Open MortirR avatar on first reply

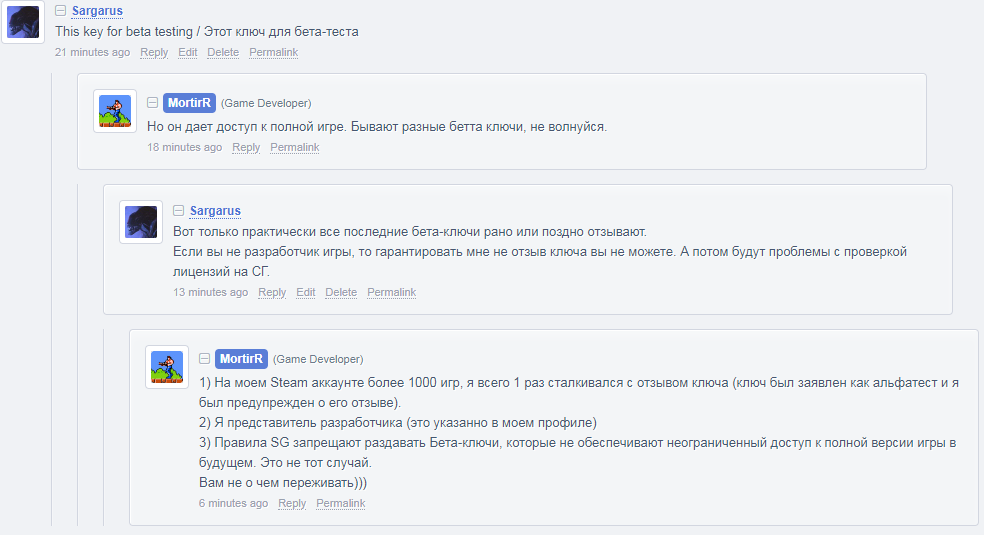[115, 111]
